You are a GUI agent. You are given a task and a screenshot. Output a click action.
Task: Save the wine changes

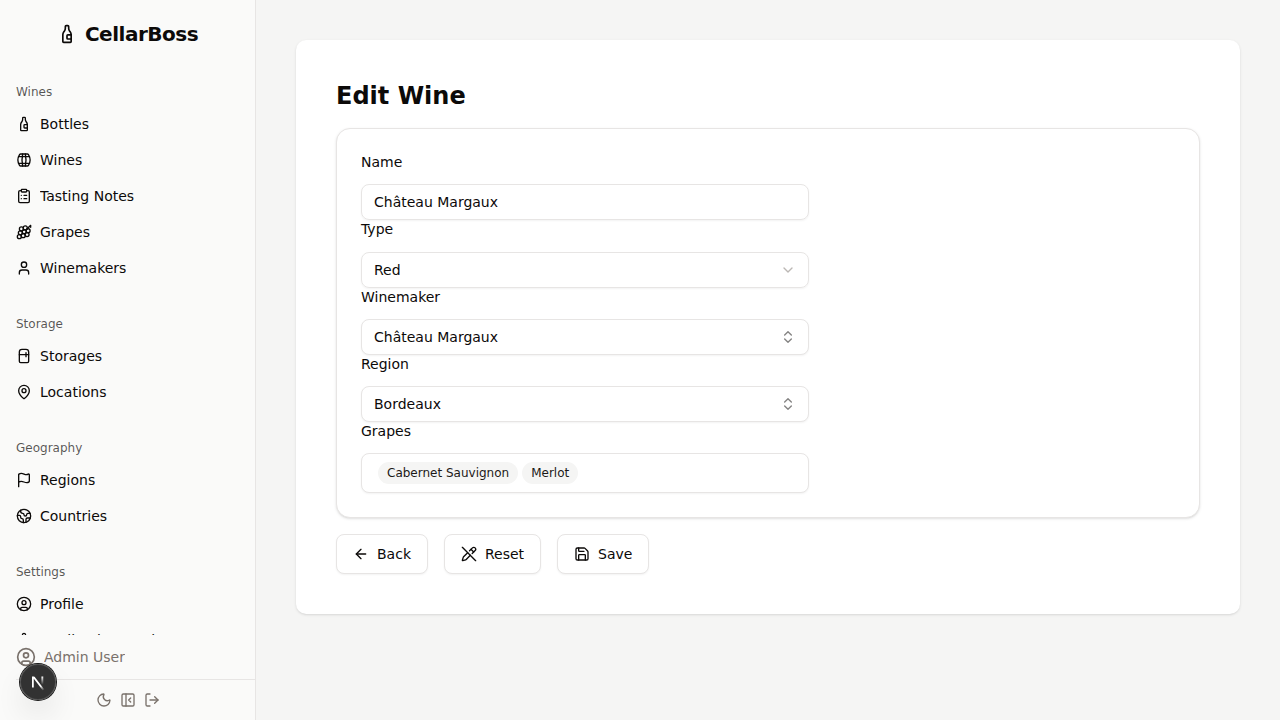(x=602, y=554)
